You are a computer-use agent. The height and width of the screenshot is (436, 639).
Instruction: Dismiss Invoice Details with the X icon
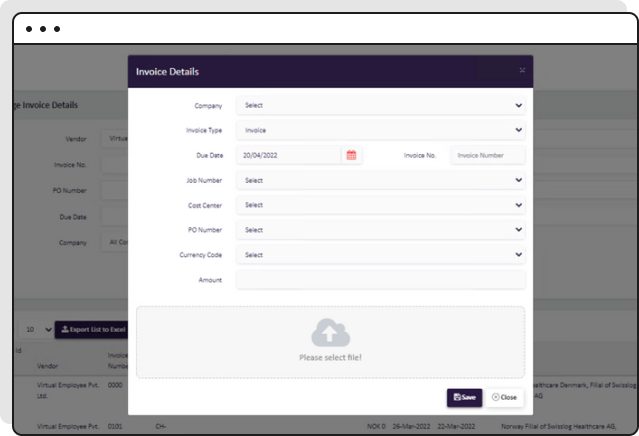[521, 71]
